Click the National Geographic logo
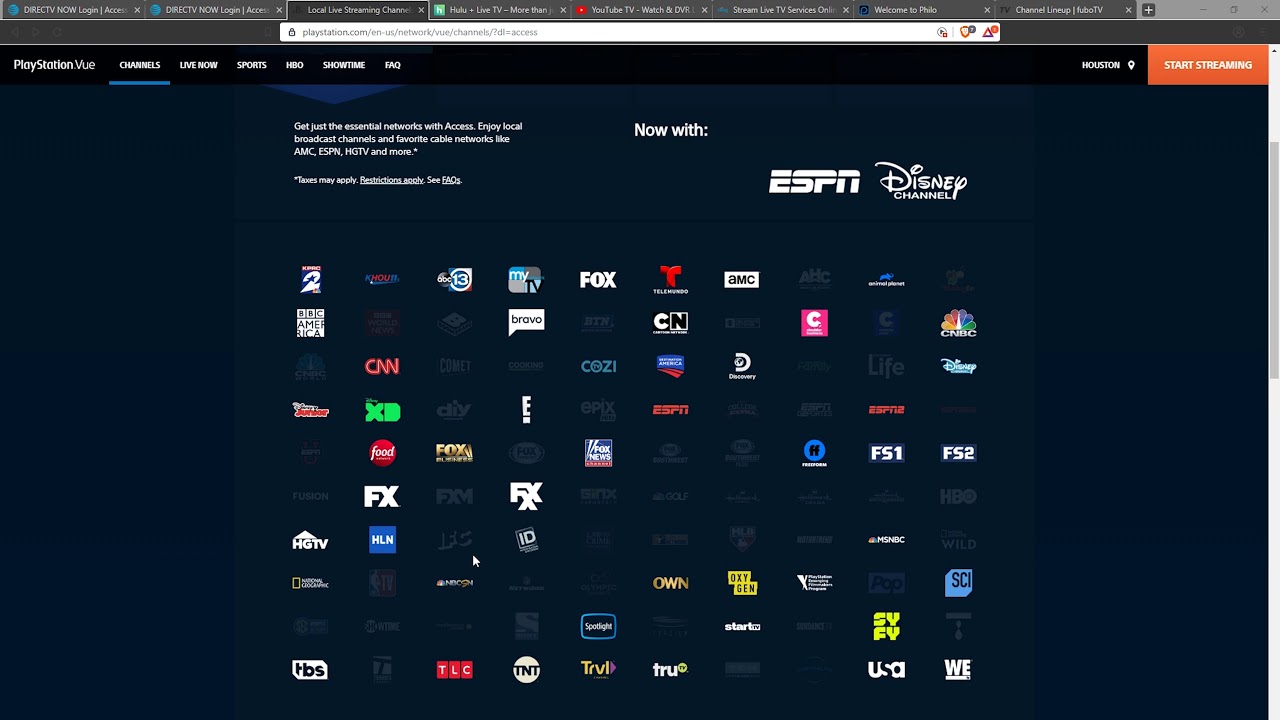1280x720 pixels. pyautogui.click(x=310, y=583)
